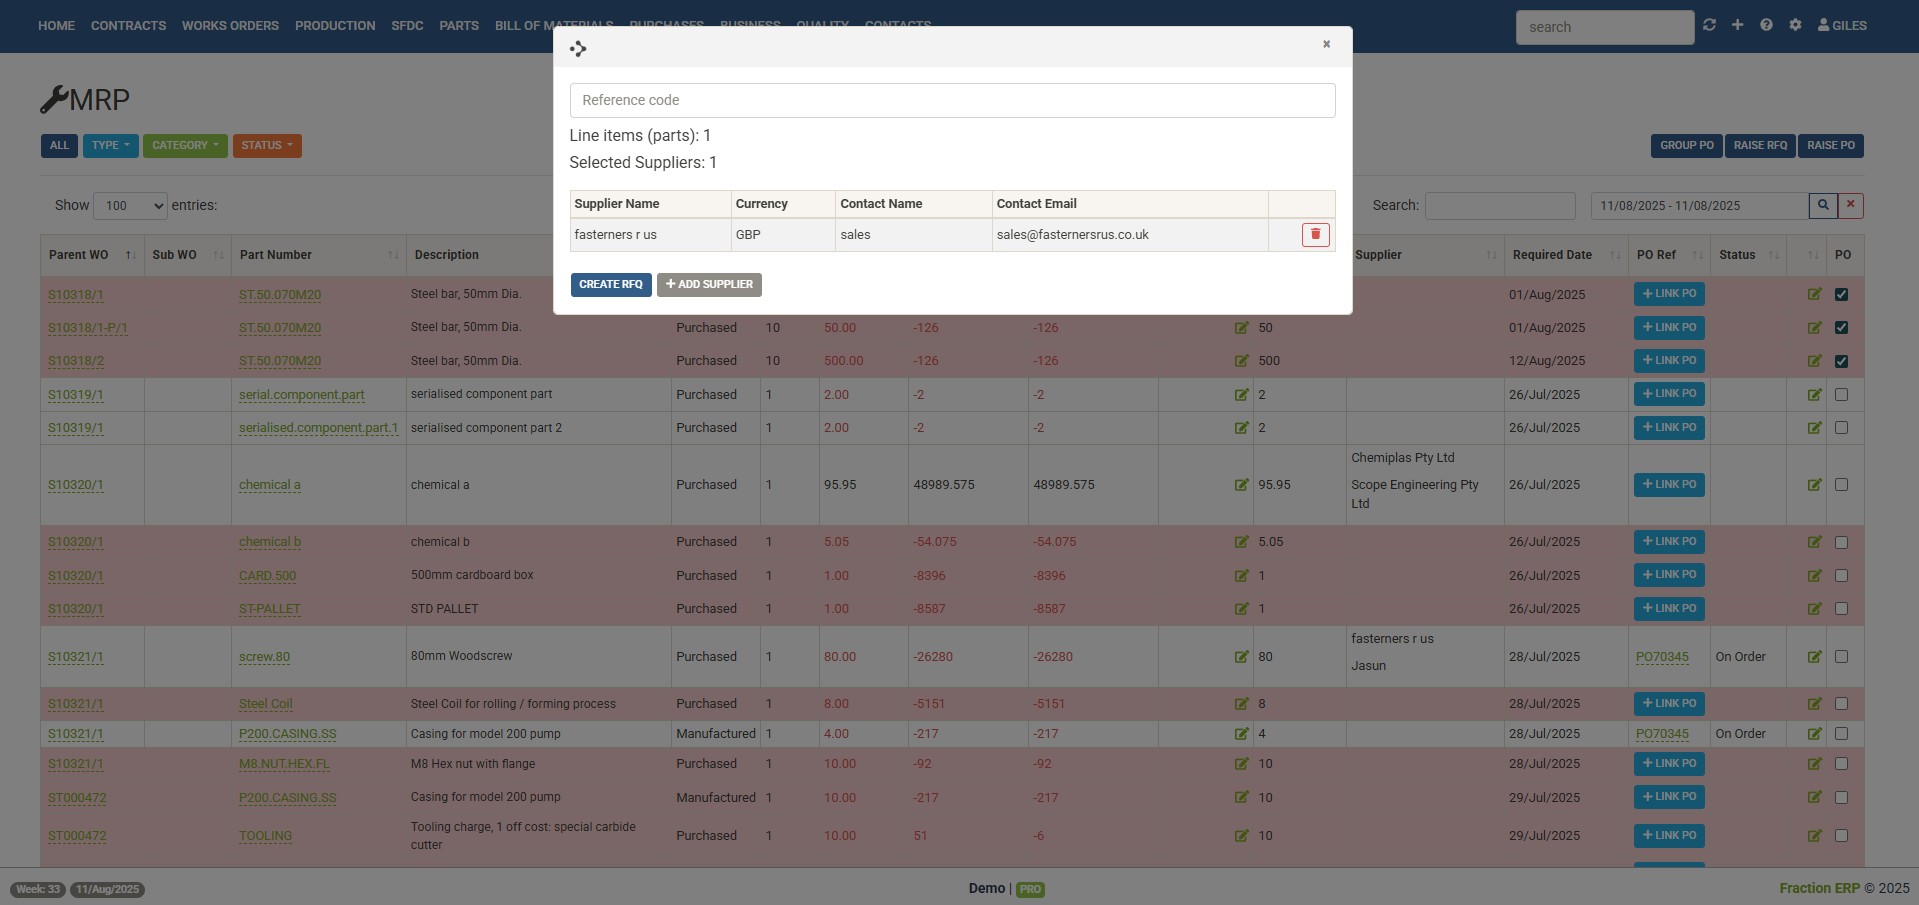Click the refresh icon in the top bar

(x=1709, y=25)
